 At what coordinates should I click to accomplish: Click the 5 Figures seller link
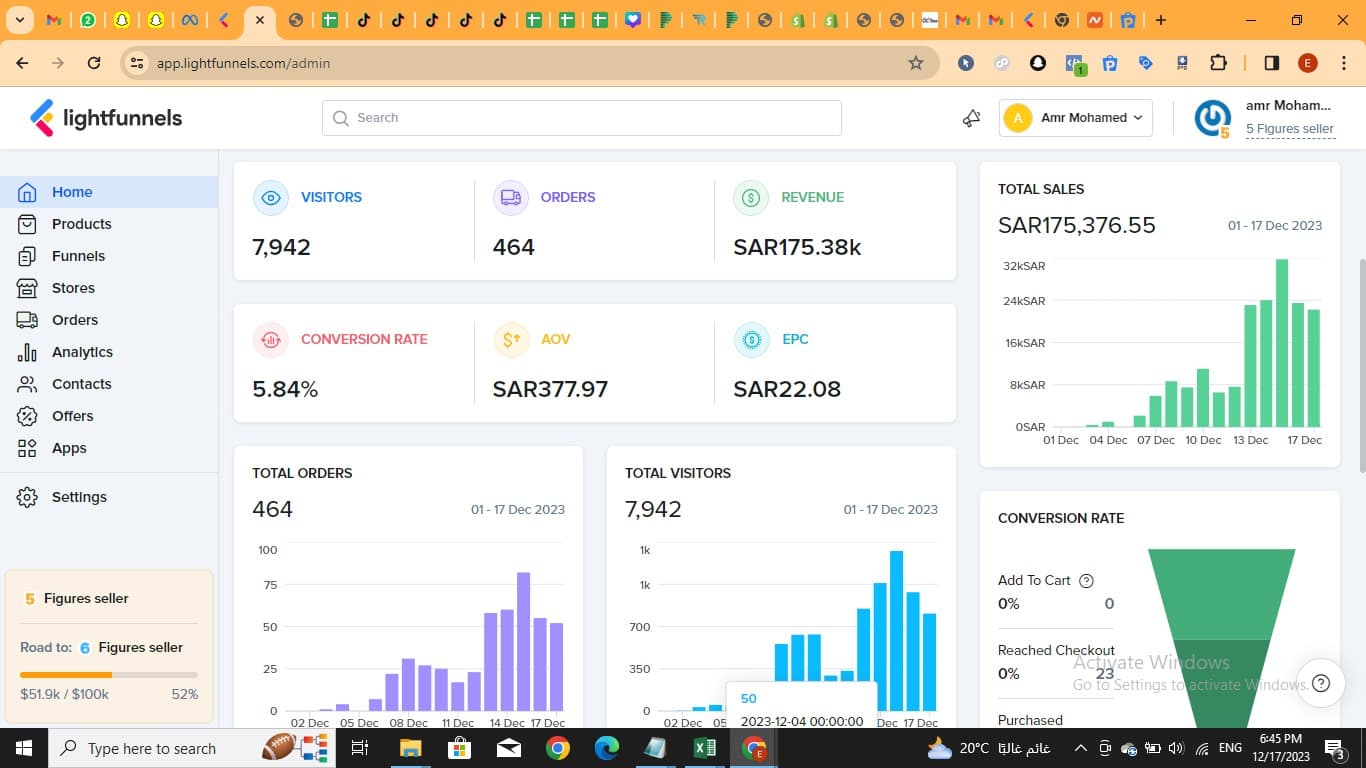point(1289,129)
